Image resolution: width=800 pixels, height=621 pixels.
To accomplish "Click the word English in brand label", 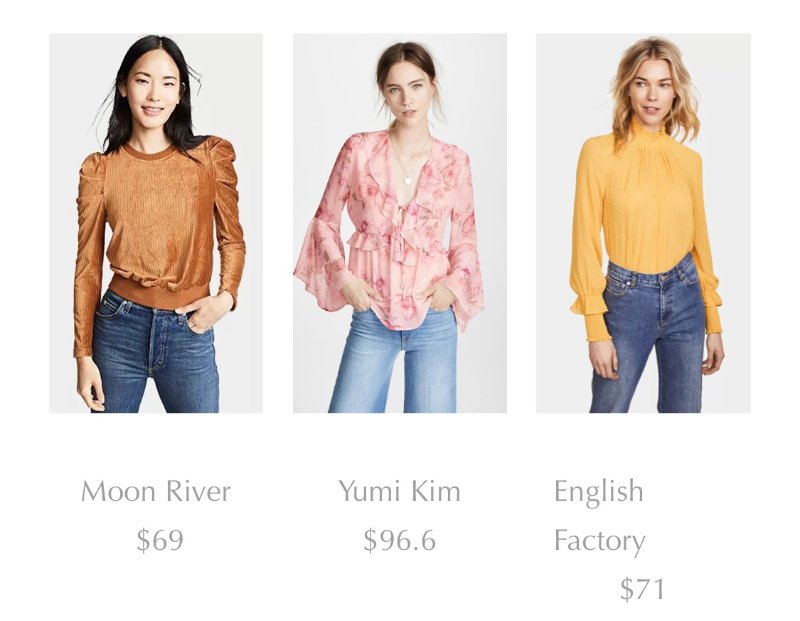I will pyautogui.click(x=598, y=492).
